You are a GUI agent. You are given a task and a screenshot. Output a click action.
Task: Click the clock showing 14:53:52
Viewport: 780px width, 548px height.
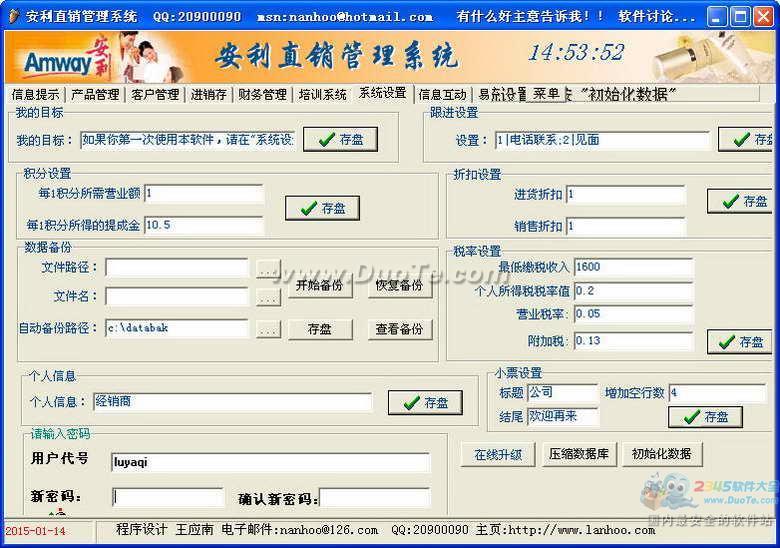click(x=576, y=53)
